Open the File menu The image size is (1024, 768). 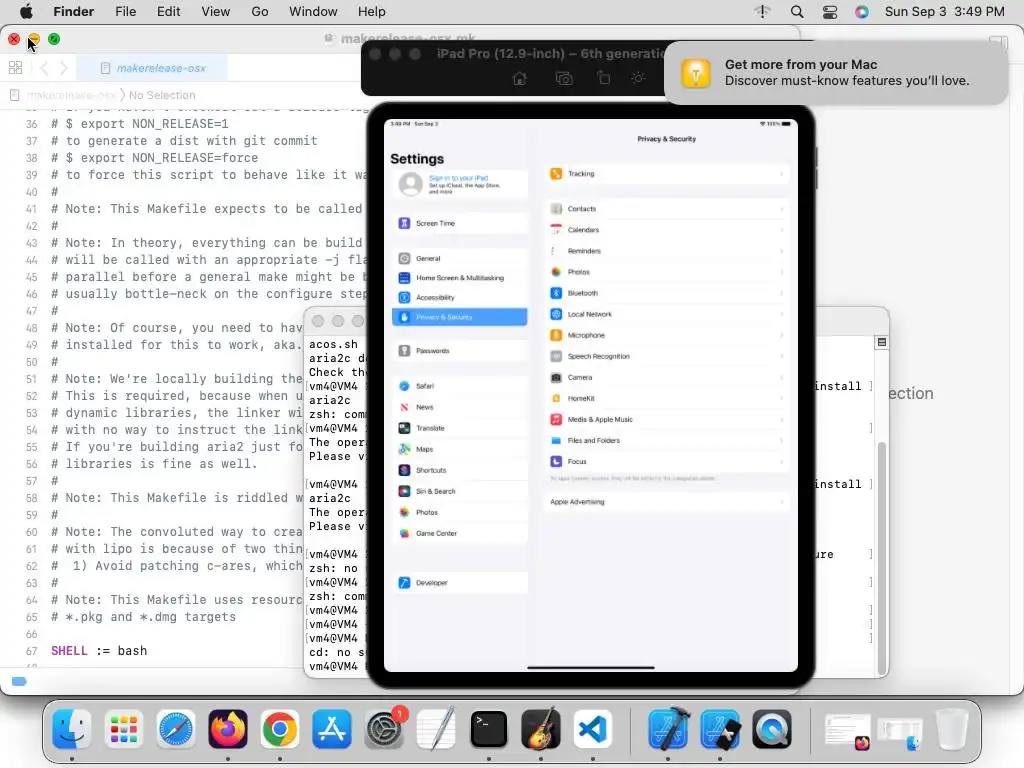pos(125,12)
